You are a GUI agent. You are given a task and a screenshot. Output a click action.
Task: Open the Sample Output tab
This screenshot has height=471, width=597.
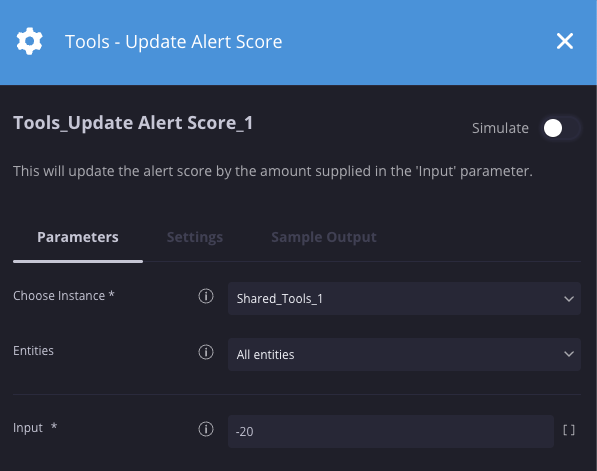click(324, 237)
